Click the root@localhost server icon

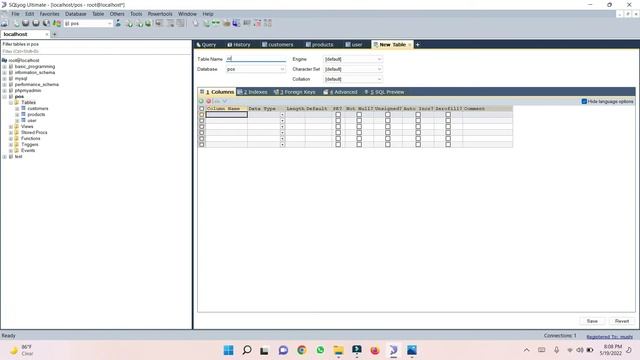point(4,60)
